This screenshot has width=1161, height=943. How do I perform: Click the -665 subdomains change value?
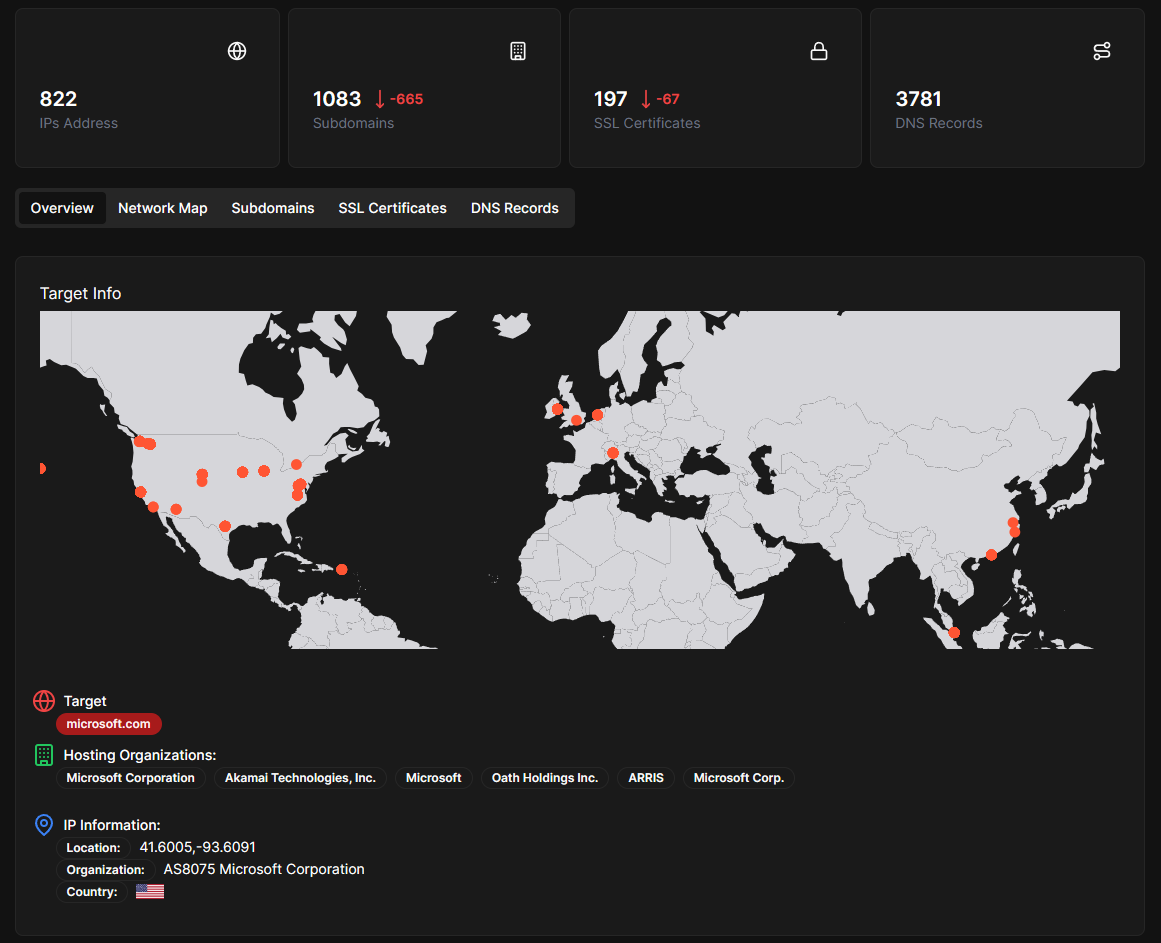point(406,99)
